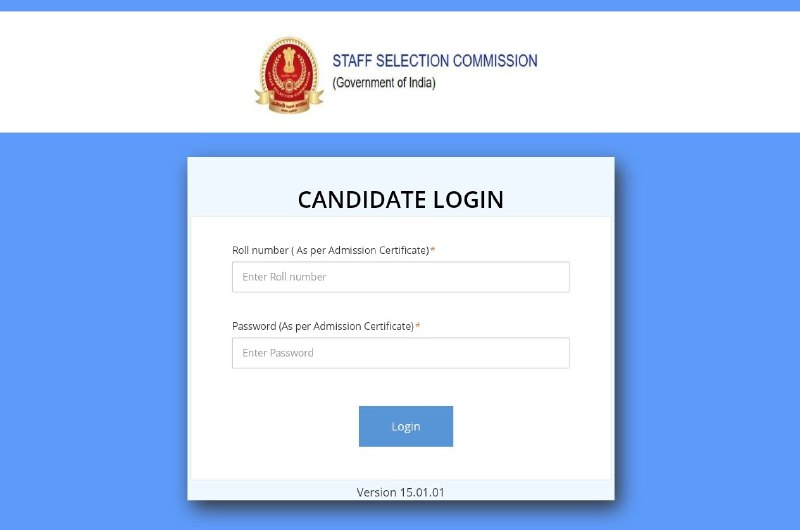Click the Version 15.01.01 text
Image resolution: width=800 pixels, height=530 pixels.
pyautogui.click(x=401, y=492)
